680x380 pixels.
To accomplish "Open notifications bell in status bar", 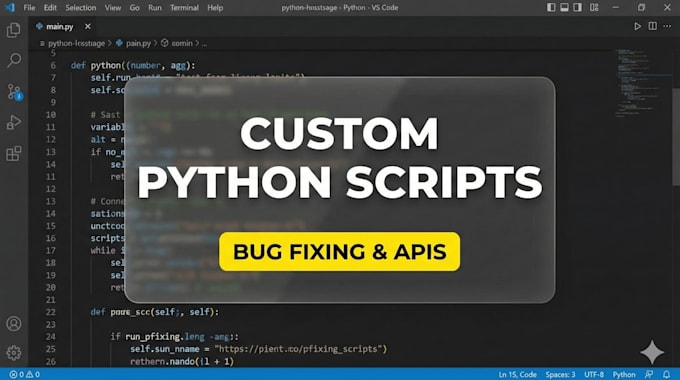I will click(667, 374).
